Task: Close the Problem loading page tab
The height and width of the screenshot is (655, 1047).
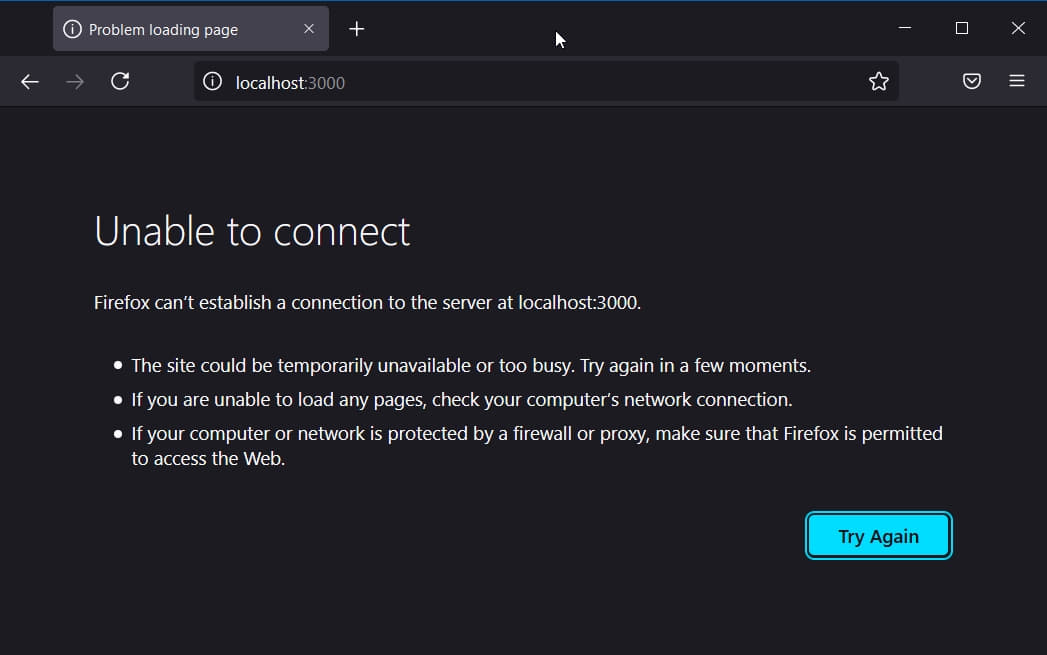Action: tap(308, 29)
